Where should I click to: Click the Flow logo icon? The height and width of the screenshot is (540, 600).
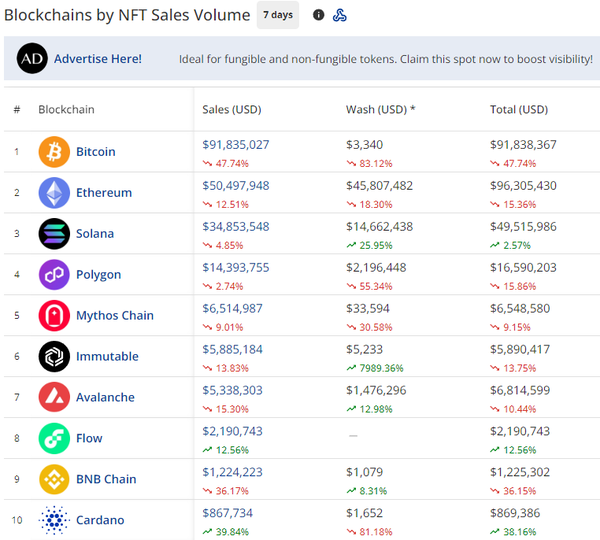(x=54, y=439)
